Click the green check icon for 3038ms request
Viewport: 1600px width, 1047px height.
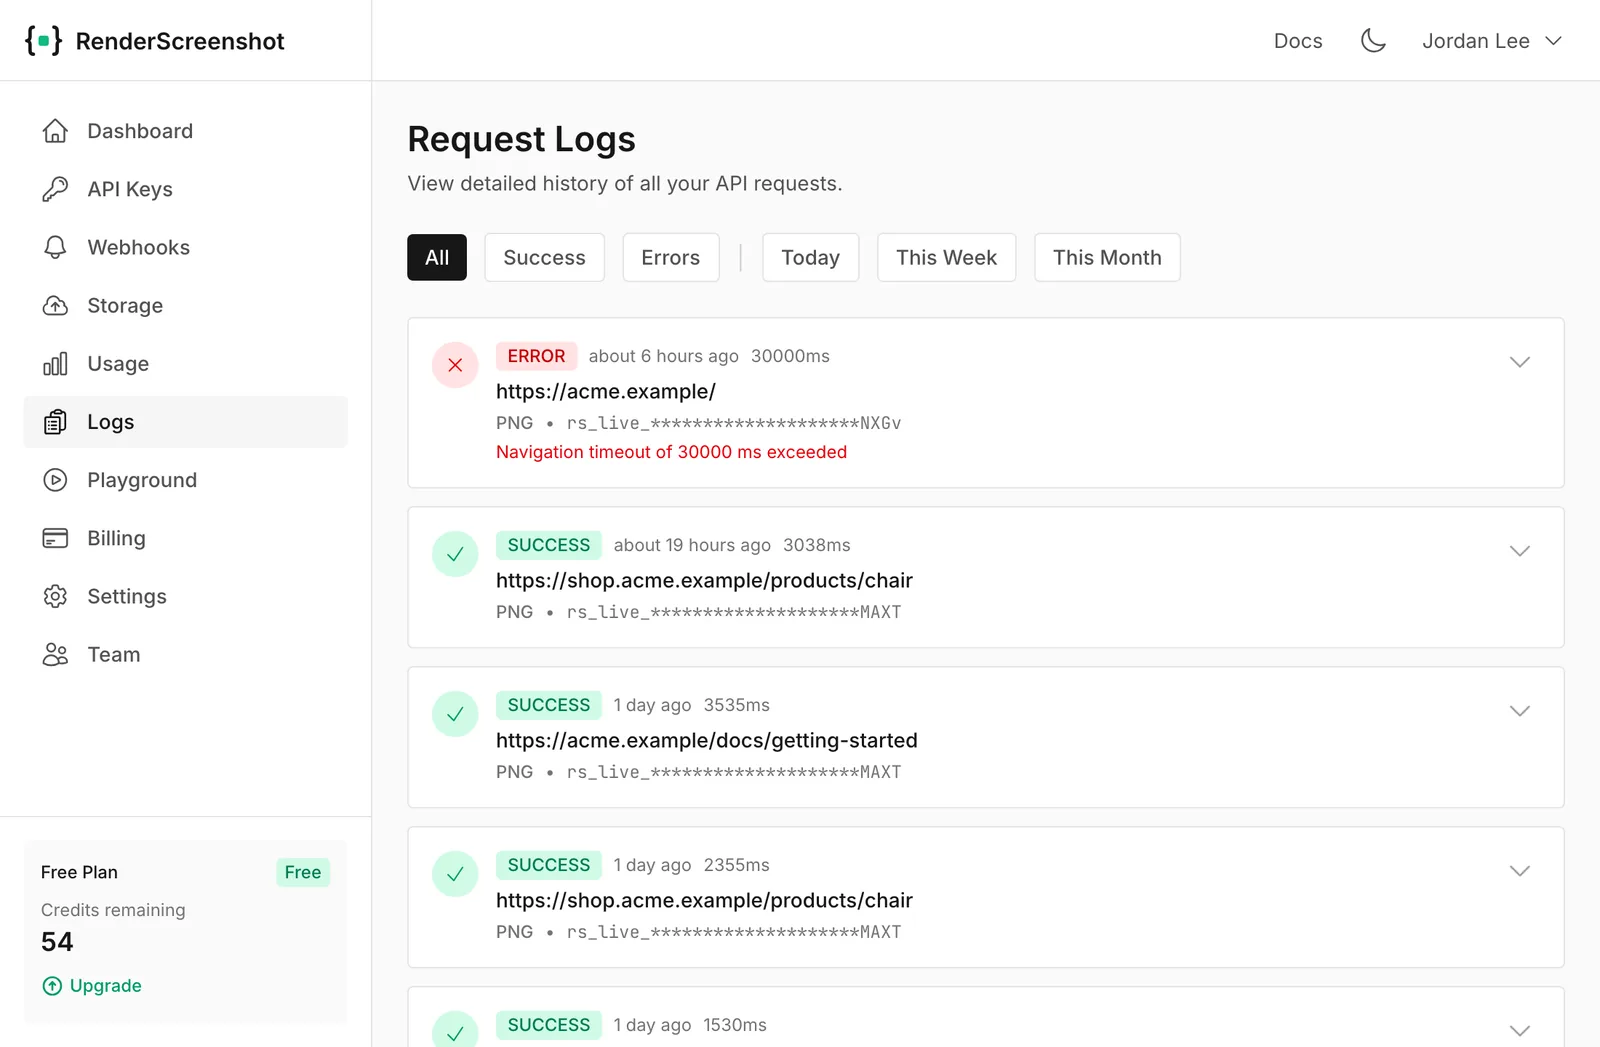(455, 554)
